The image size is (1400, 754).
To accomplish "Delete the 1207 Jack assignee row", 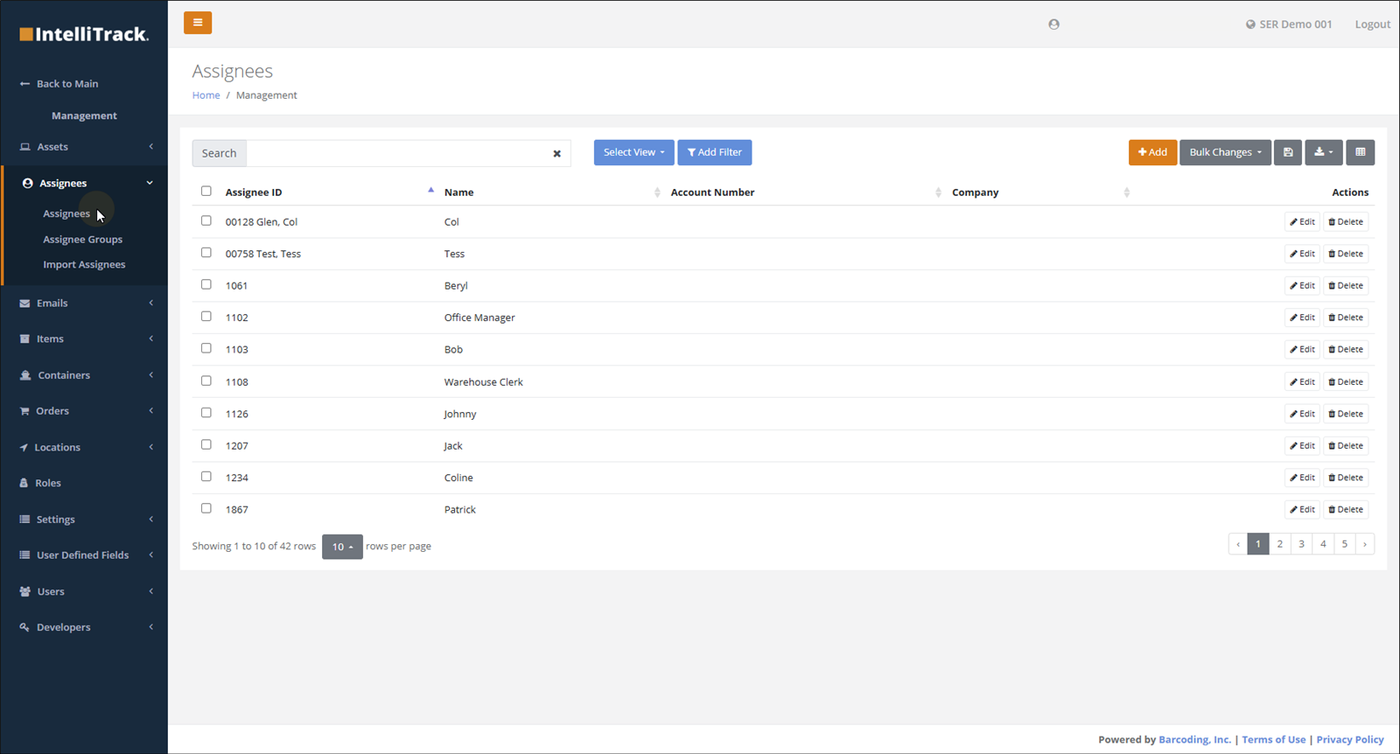I will pyautogui.click(x=1346, y=446).
